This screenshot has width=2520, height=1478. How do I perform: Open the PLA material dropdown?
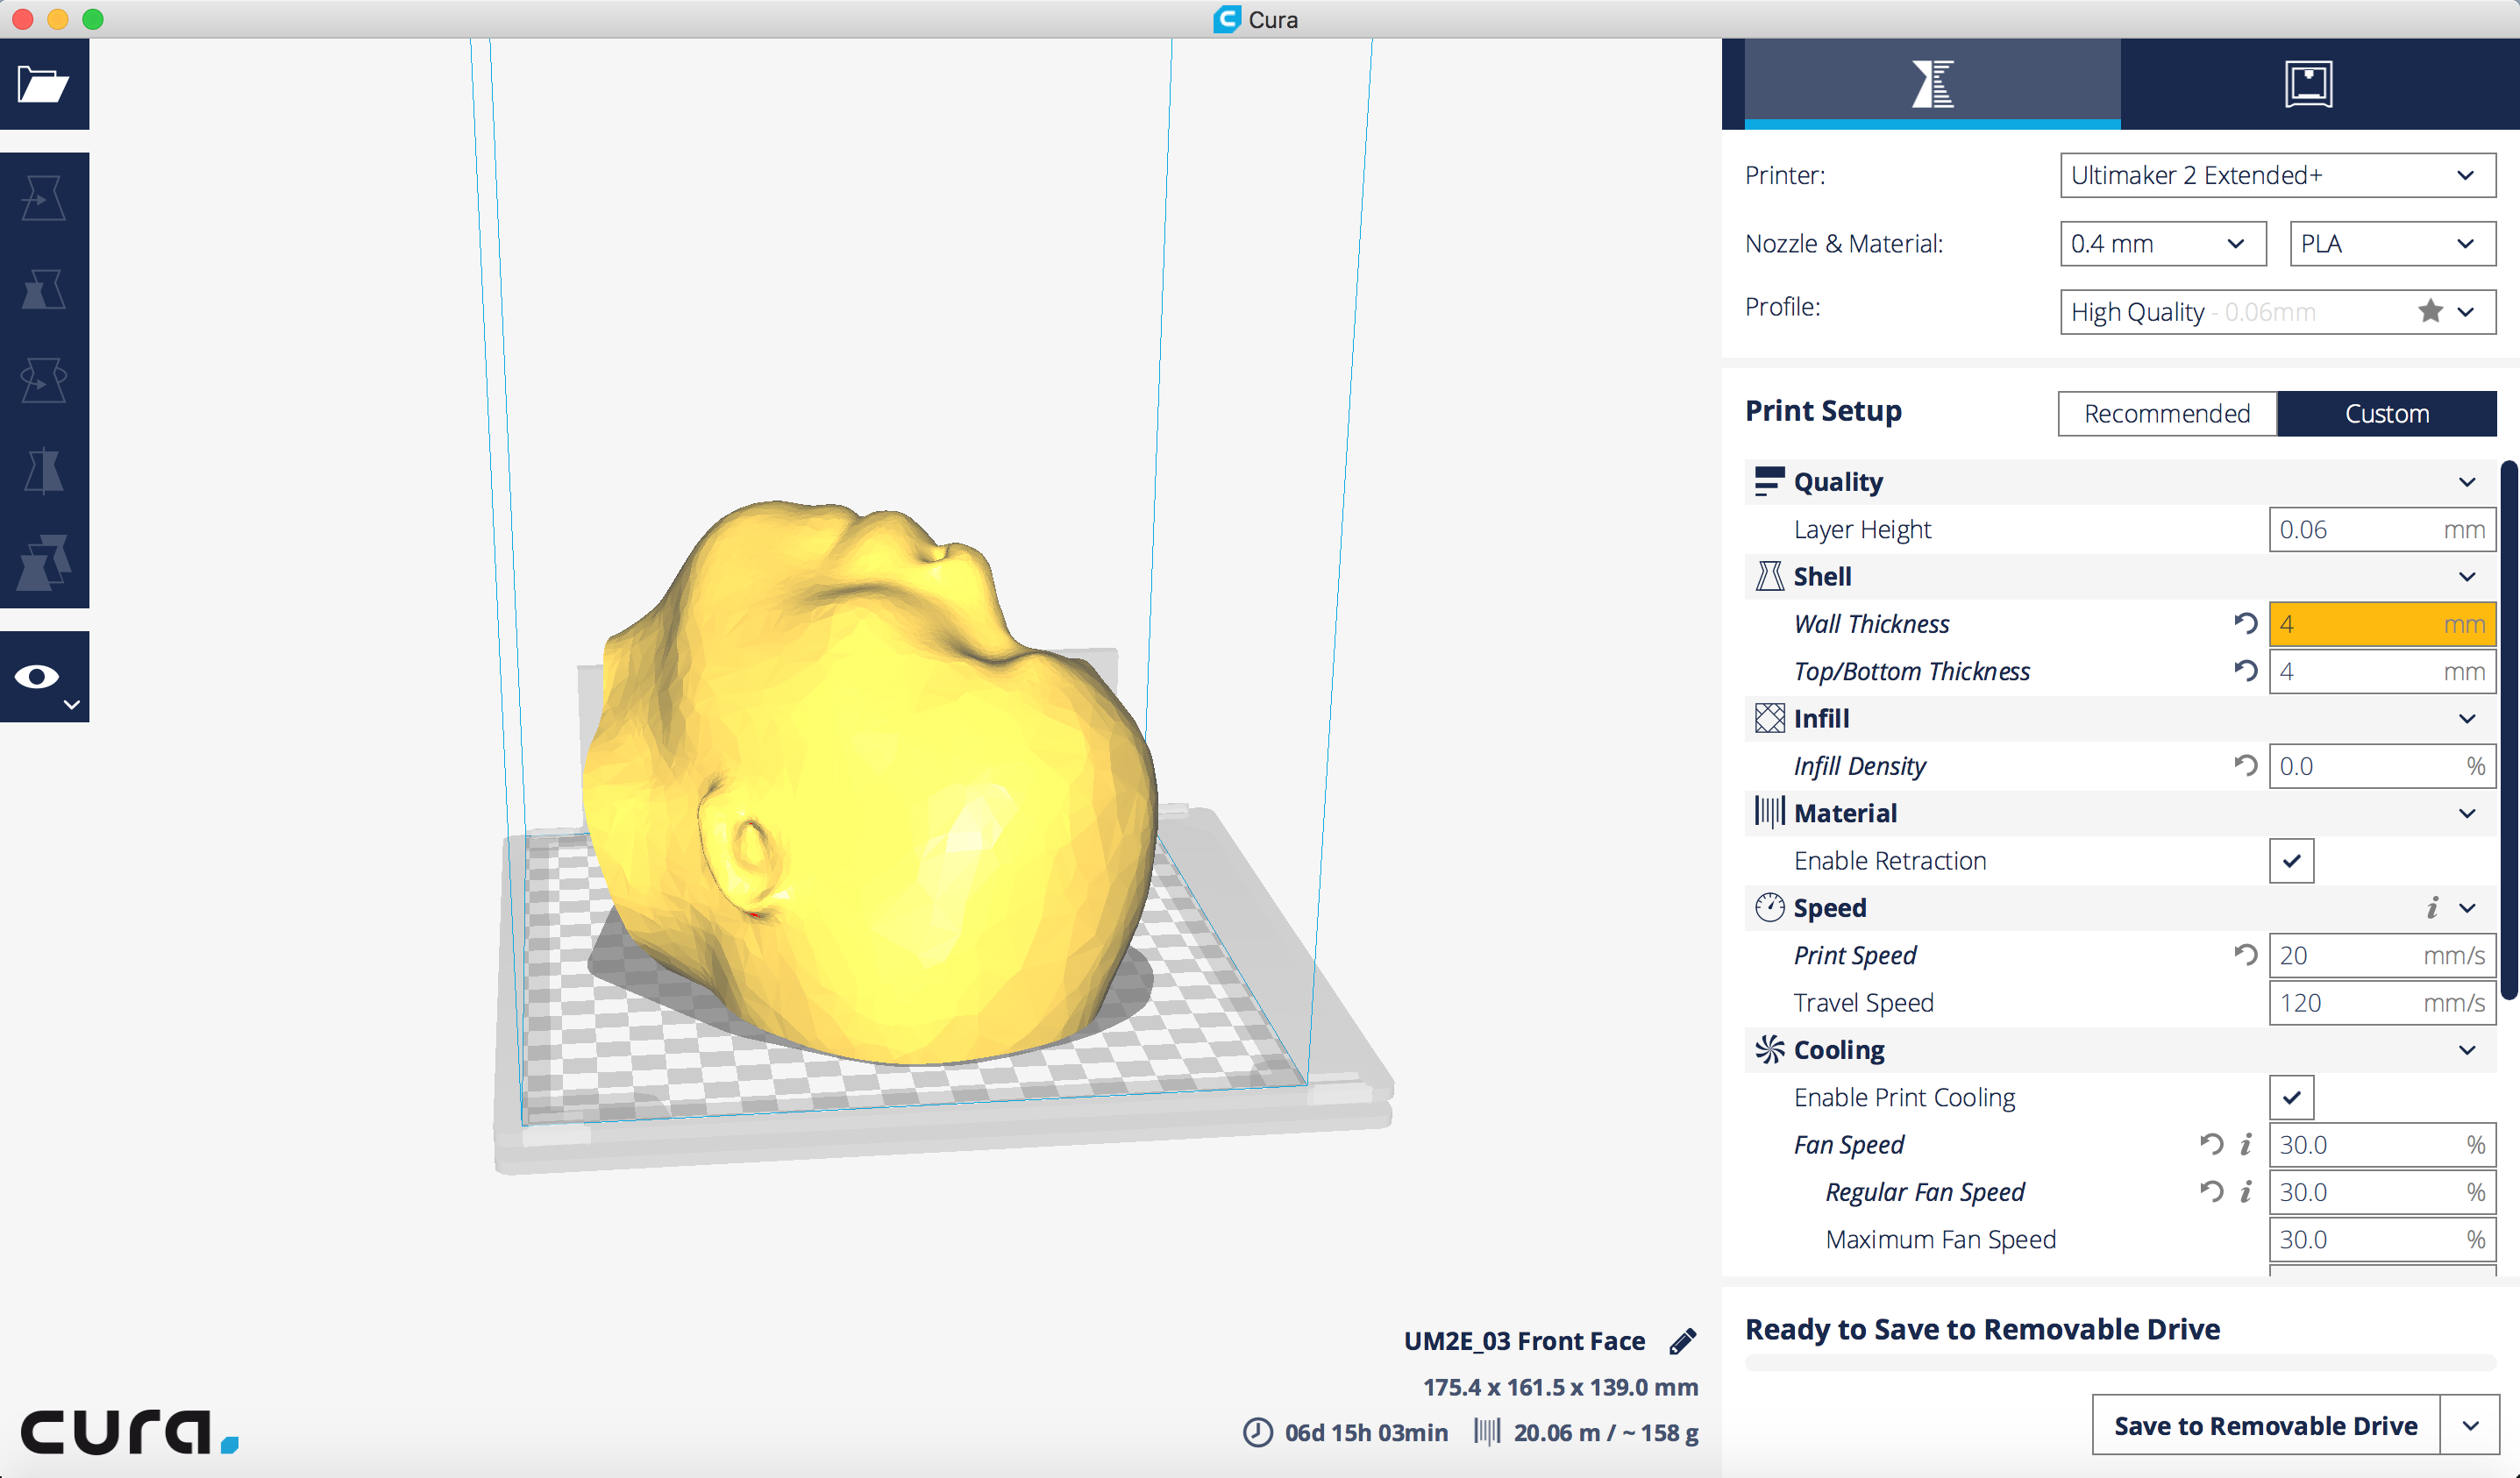click(2391, 244)
